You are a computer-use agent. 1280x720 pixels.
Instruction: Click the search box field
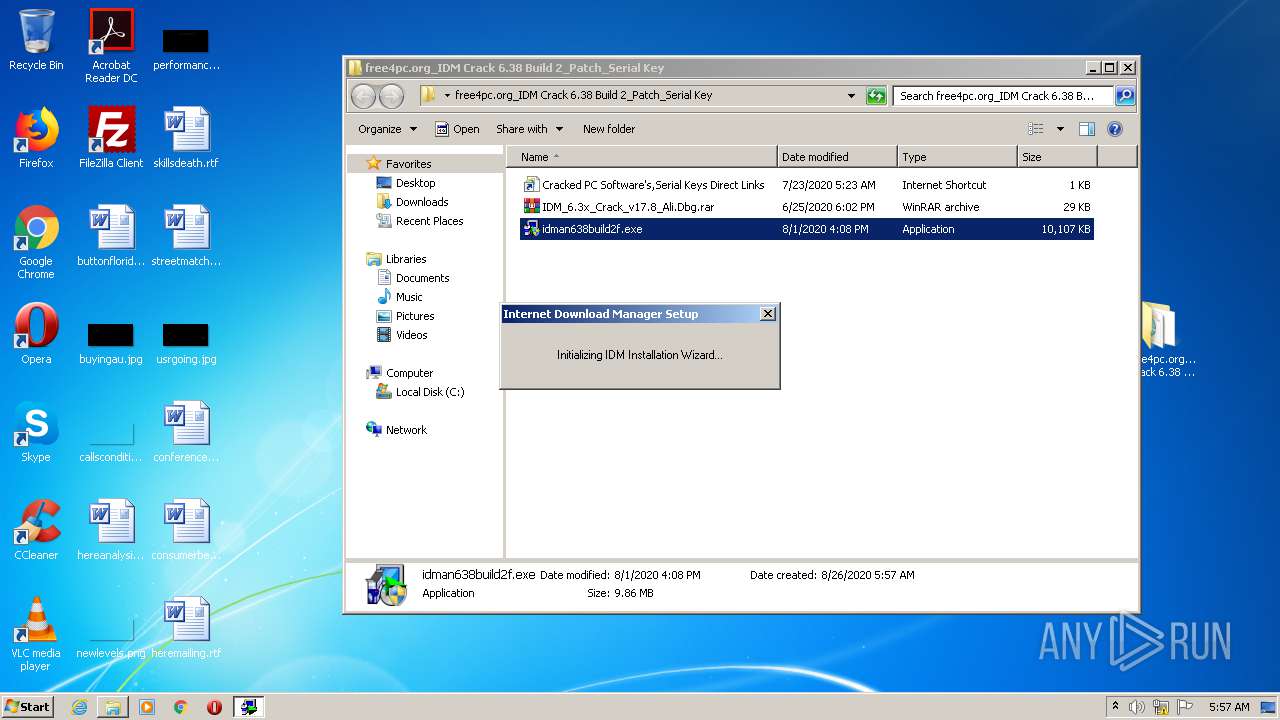(1003, 96)
